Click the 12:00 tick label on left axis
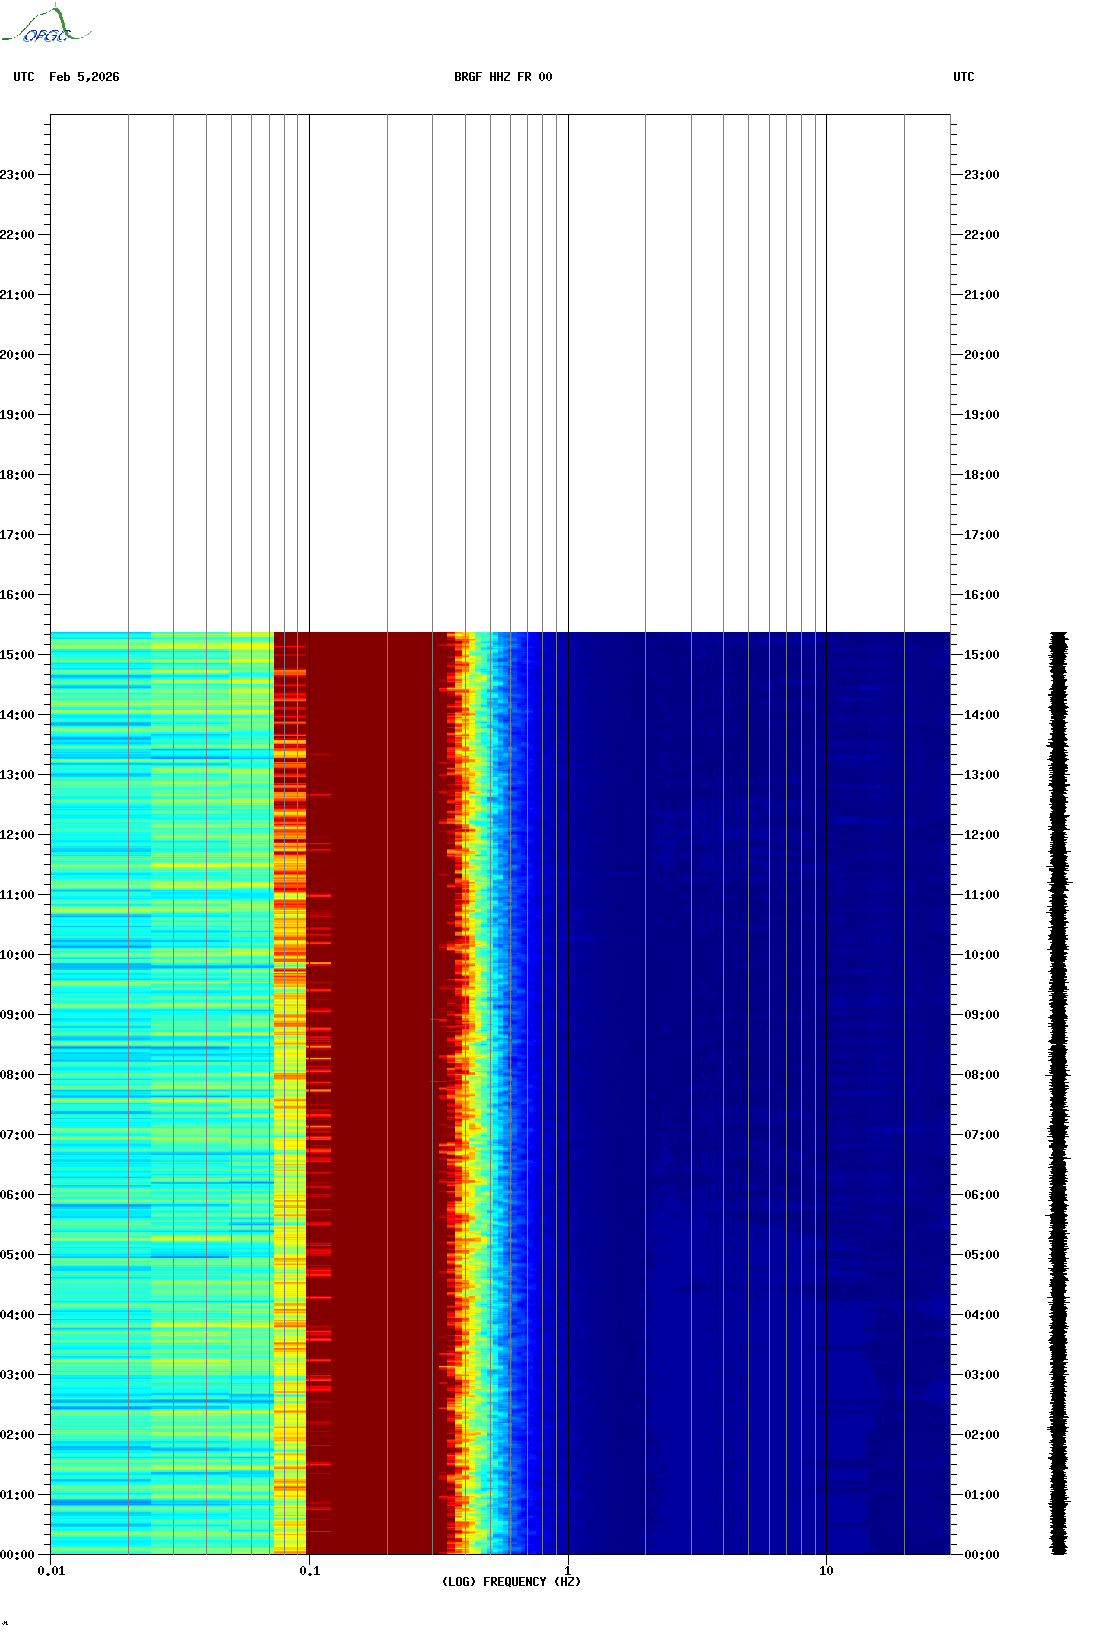Image resolution: width=1102 pixels, height=1634 pixels. (x=17, y=835)
